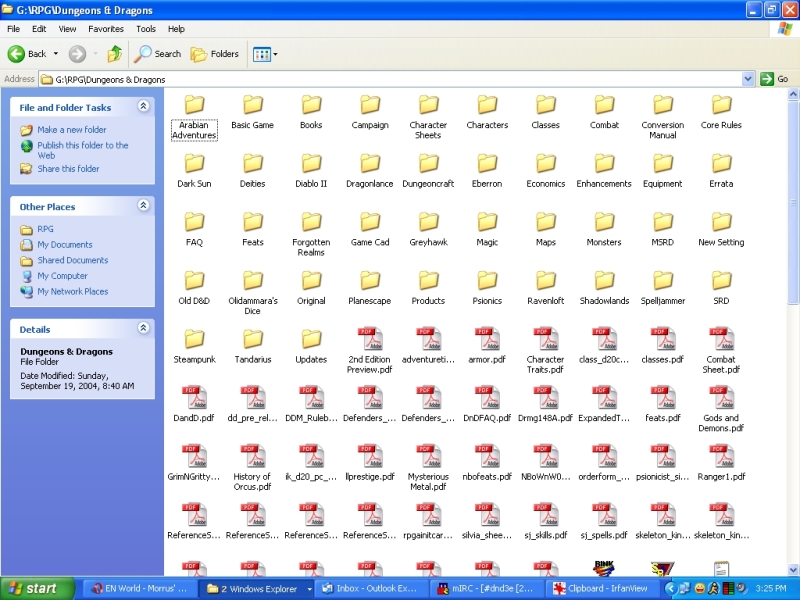This screenshot has height=600, width=800.
Task: Select the History of Orcus.pdf file
Action: coord(253,469)
